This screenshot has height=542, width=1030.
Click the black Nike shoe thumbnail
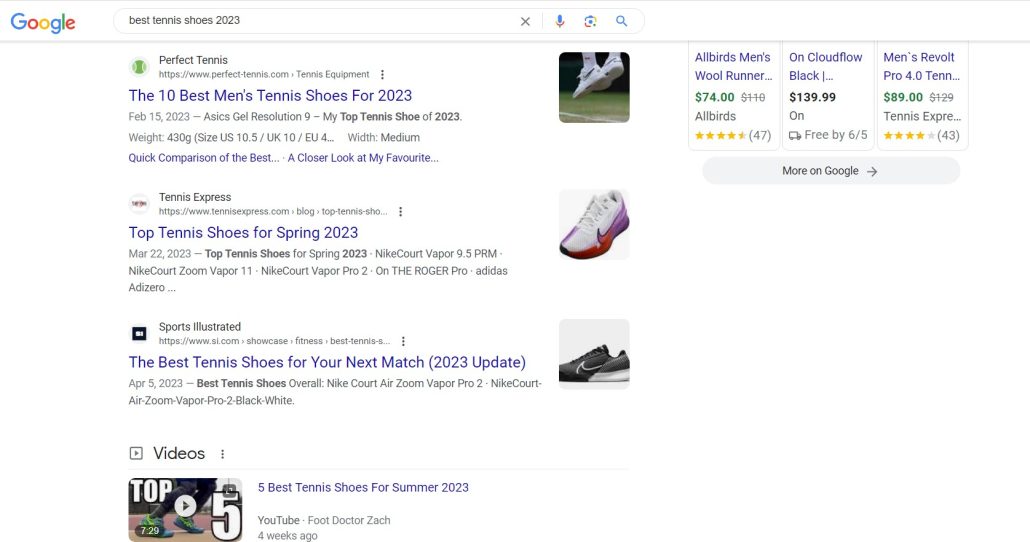pos(594,354)
